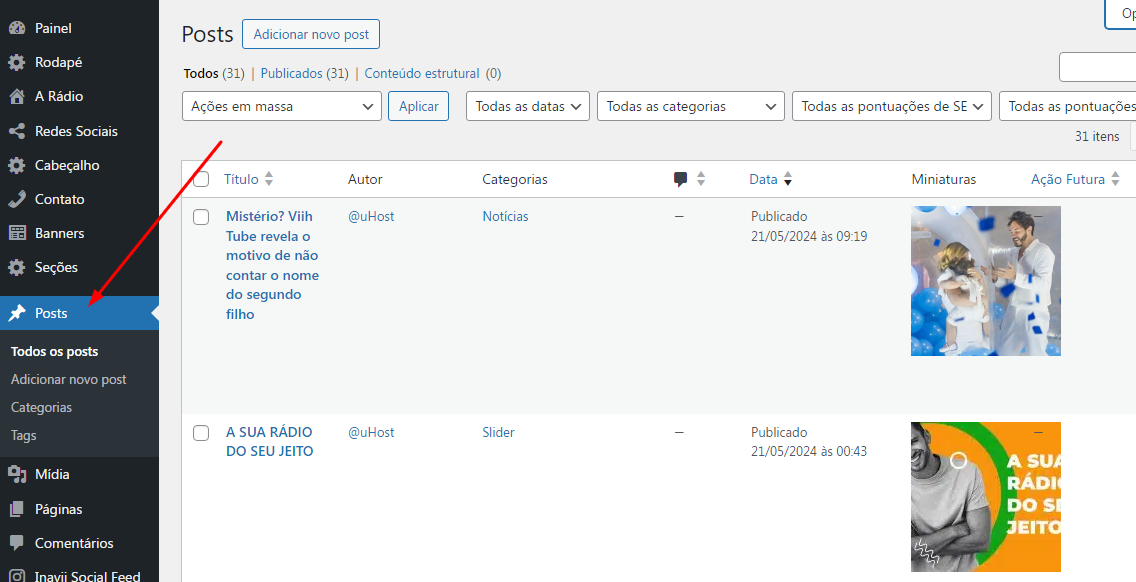Screen dimensions: 1136x582
Task: Click the Adicionar novo post button
Action: click(x=310, y=33)
